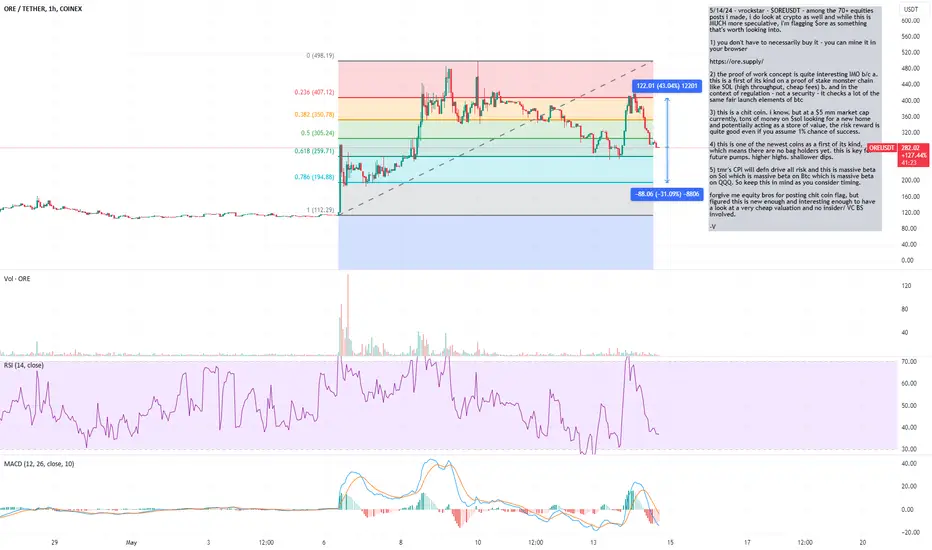Select the Fib level label 1 (112.29)
Viewport: 932px width, 550px height.
320,210
